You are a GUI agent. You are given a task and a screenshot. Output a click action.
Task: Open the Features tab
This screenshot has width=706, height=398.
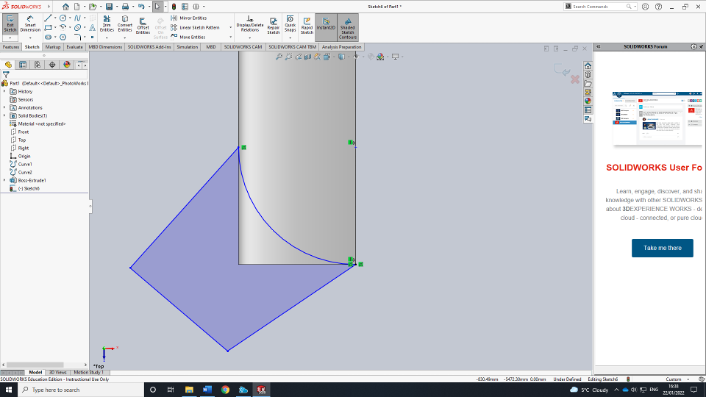11,47
